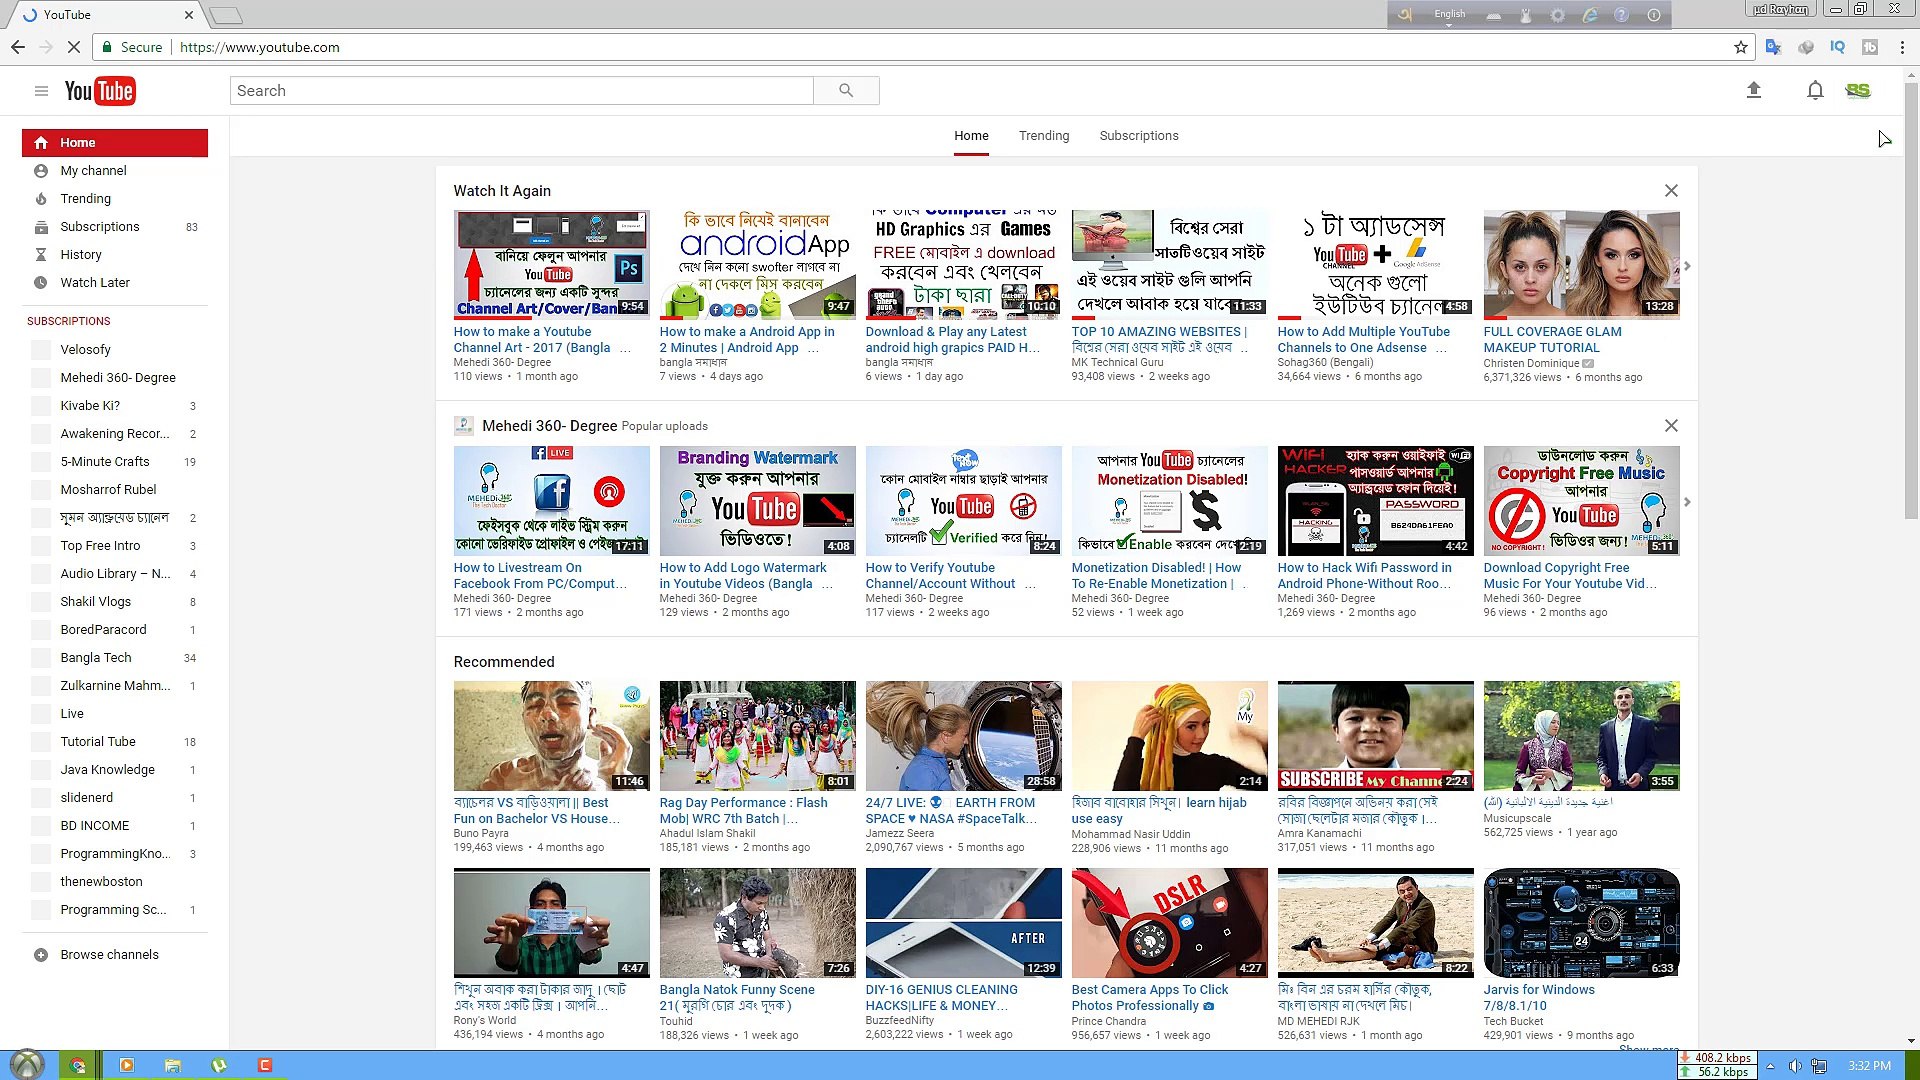1920x1080 pixels.
Task: Open the hamburger guide menu
Action: tap(41, 90)
